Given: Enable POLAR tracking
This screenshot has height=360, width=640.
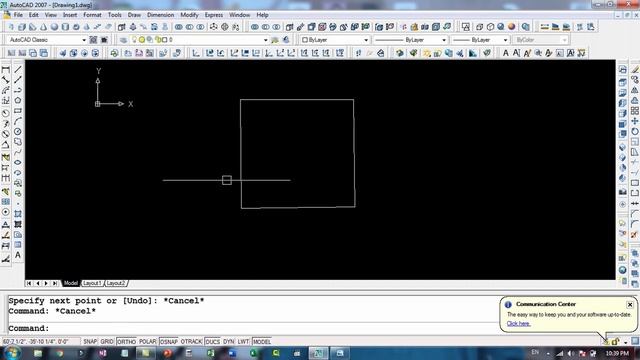Looking at the screenshot, I should [147, 342].
